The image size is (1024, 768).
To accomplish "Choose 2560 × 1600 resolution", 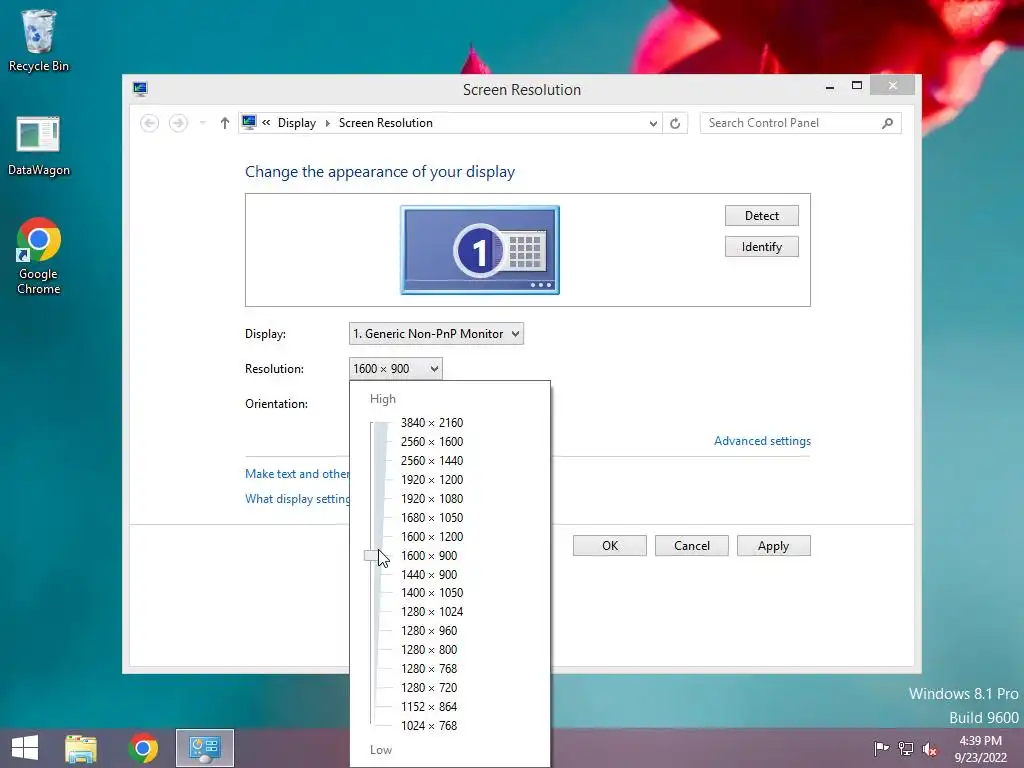I will [x=432, y=441].
